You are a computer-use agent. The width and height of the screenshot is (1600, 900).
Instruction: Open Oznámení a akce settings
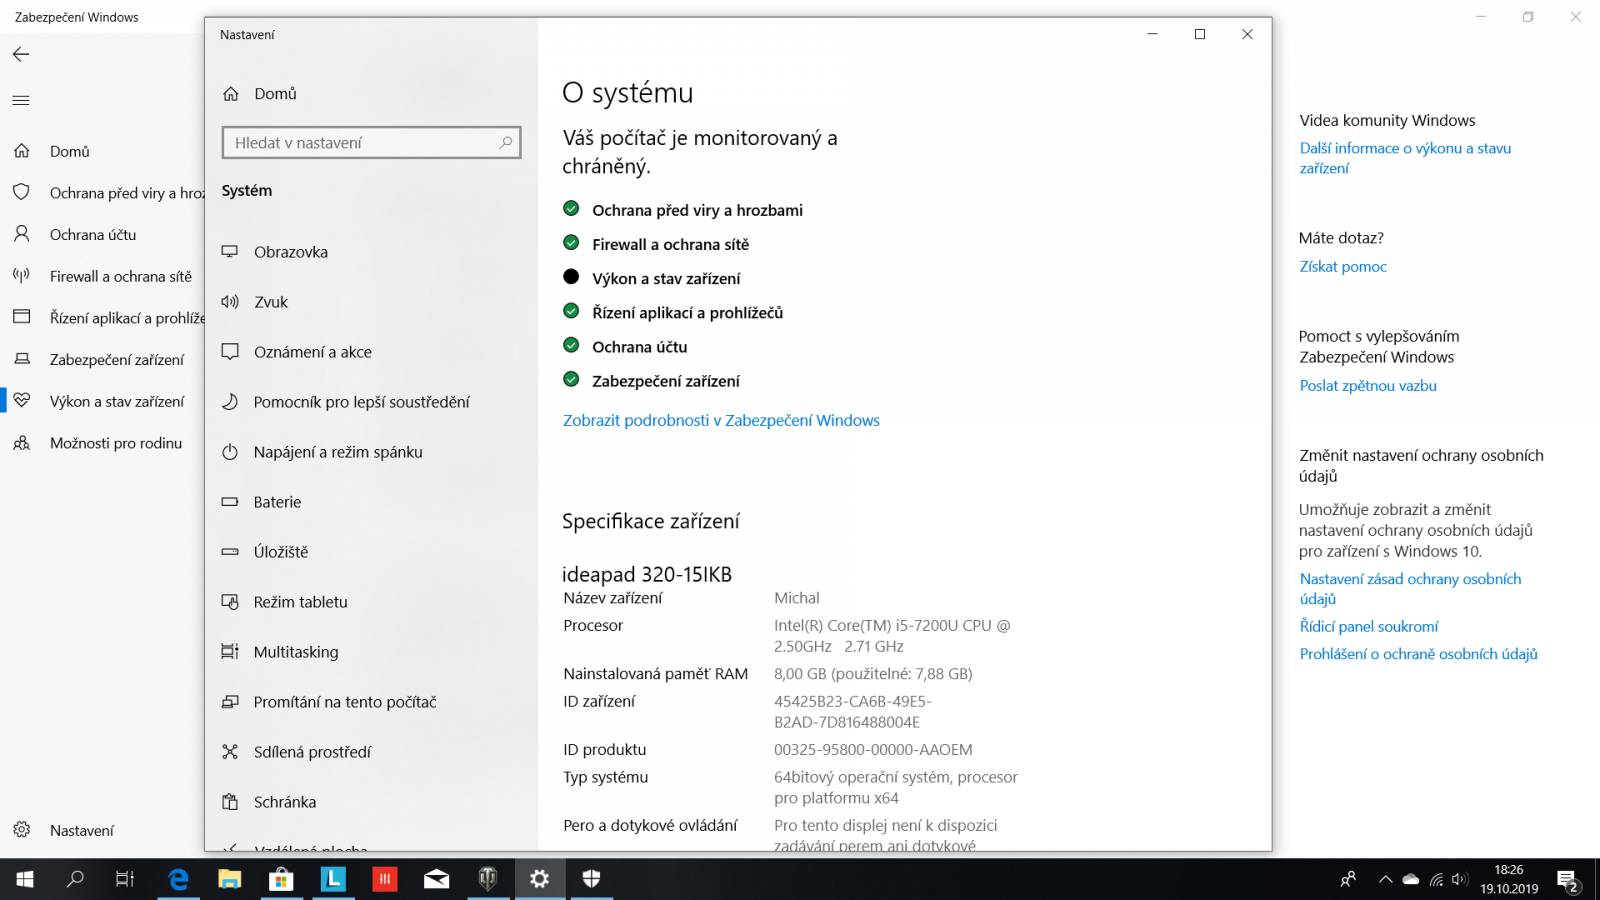[297, 352]
